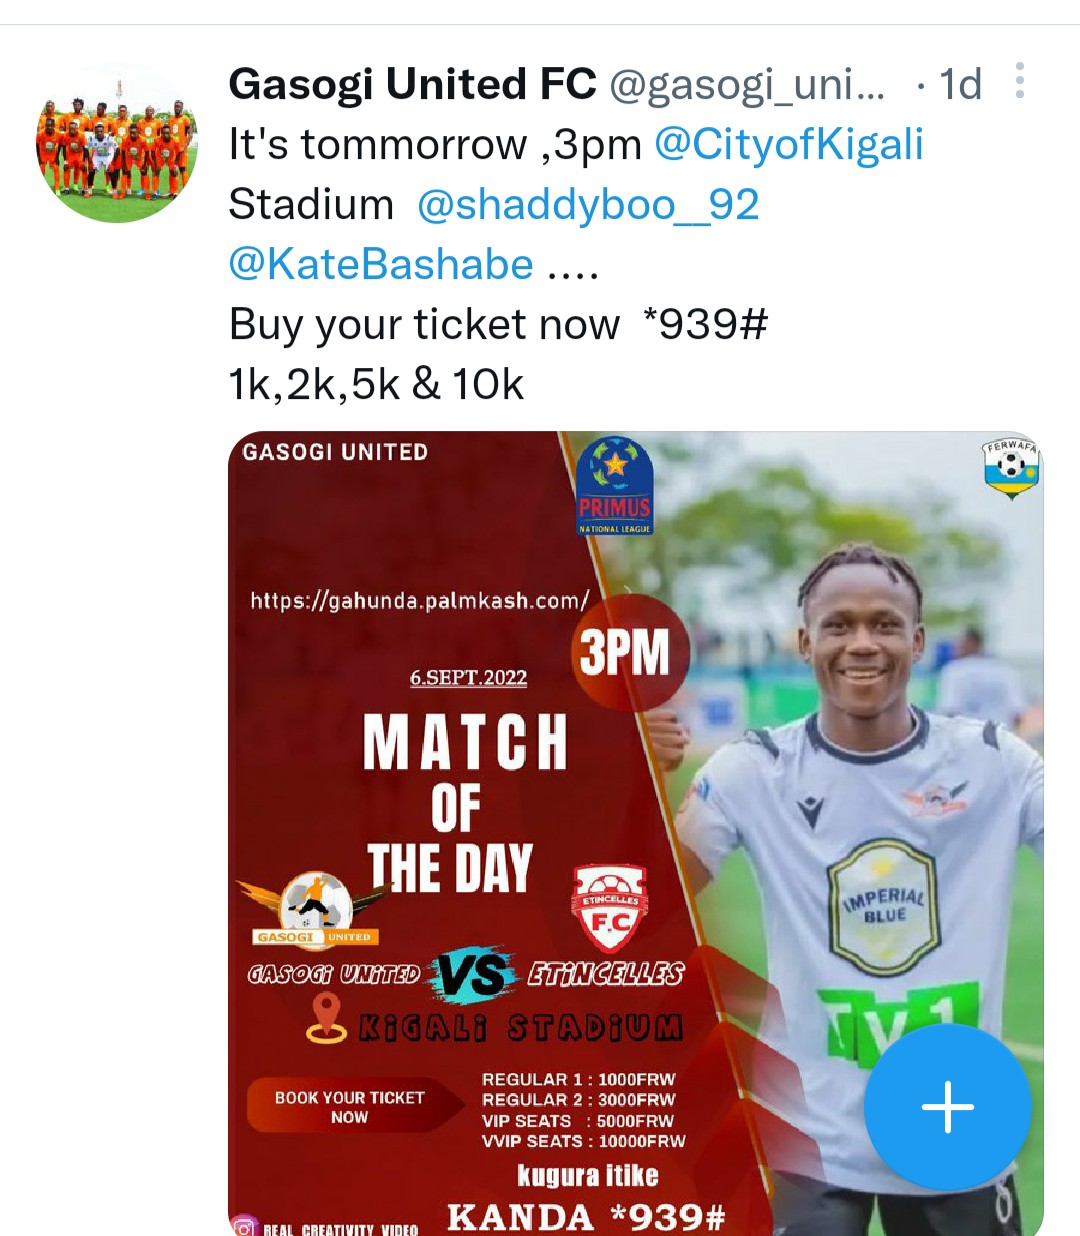Tap the Gasogi United team logo on poster
Viewport: 1080px width, 1236px height.
314,909
